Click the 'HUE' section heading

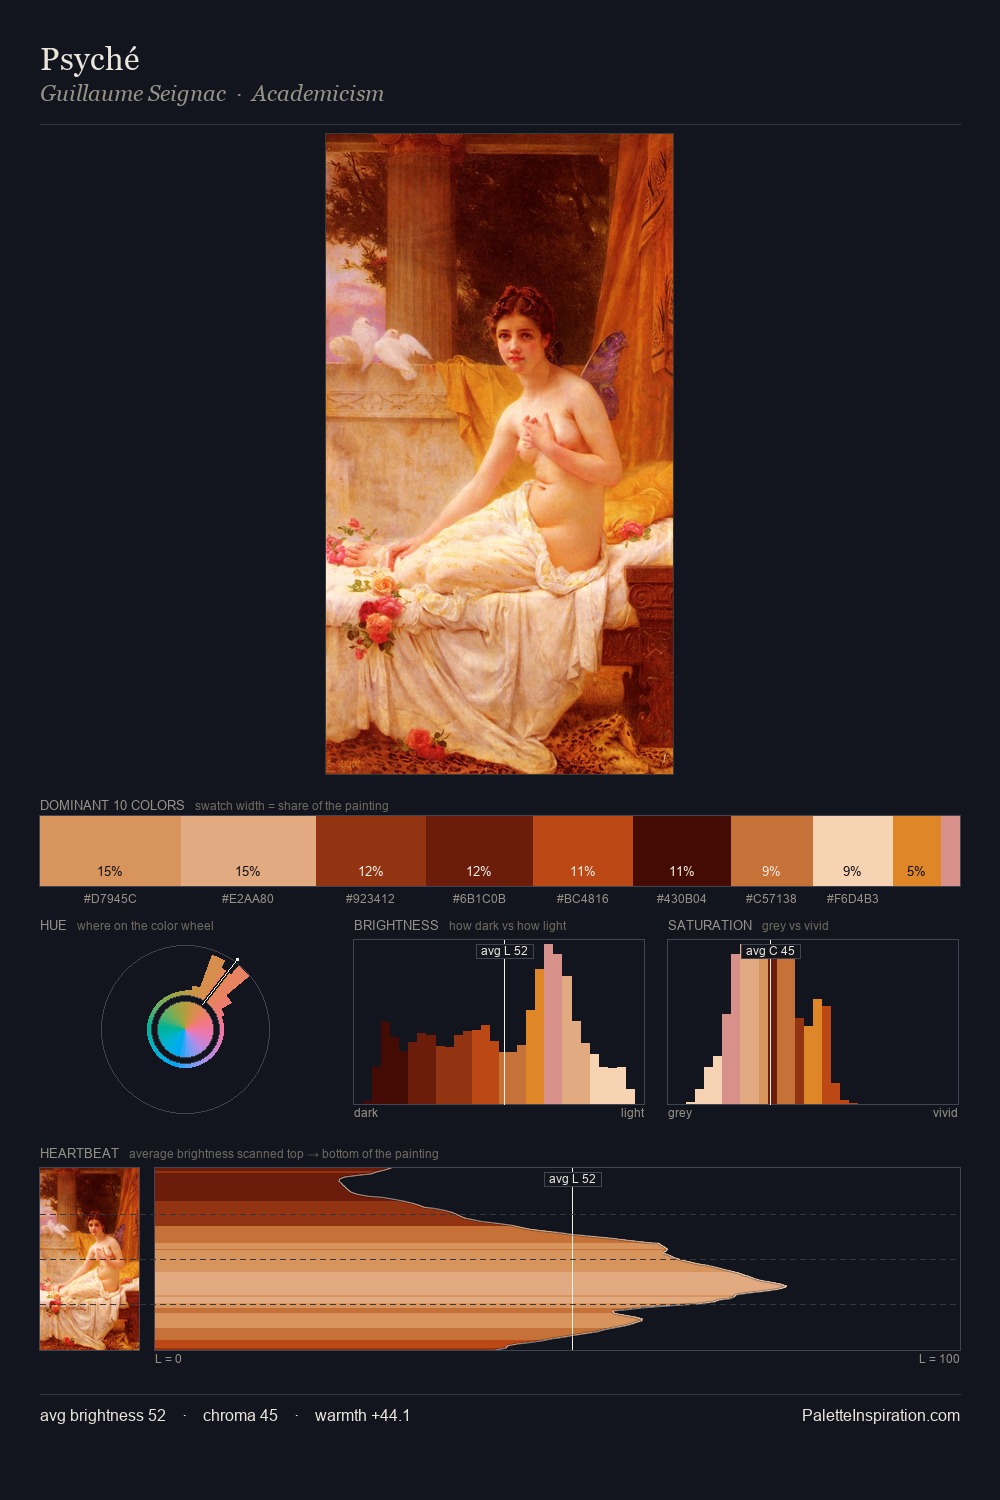[53, 925]
